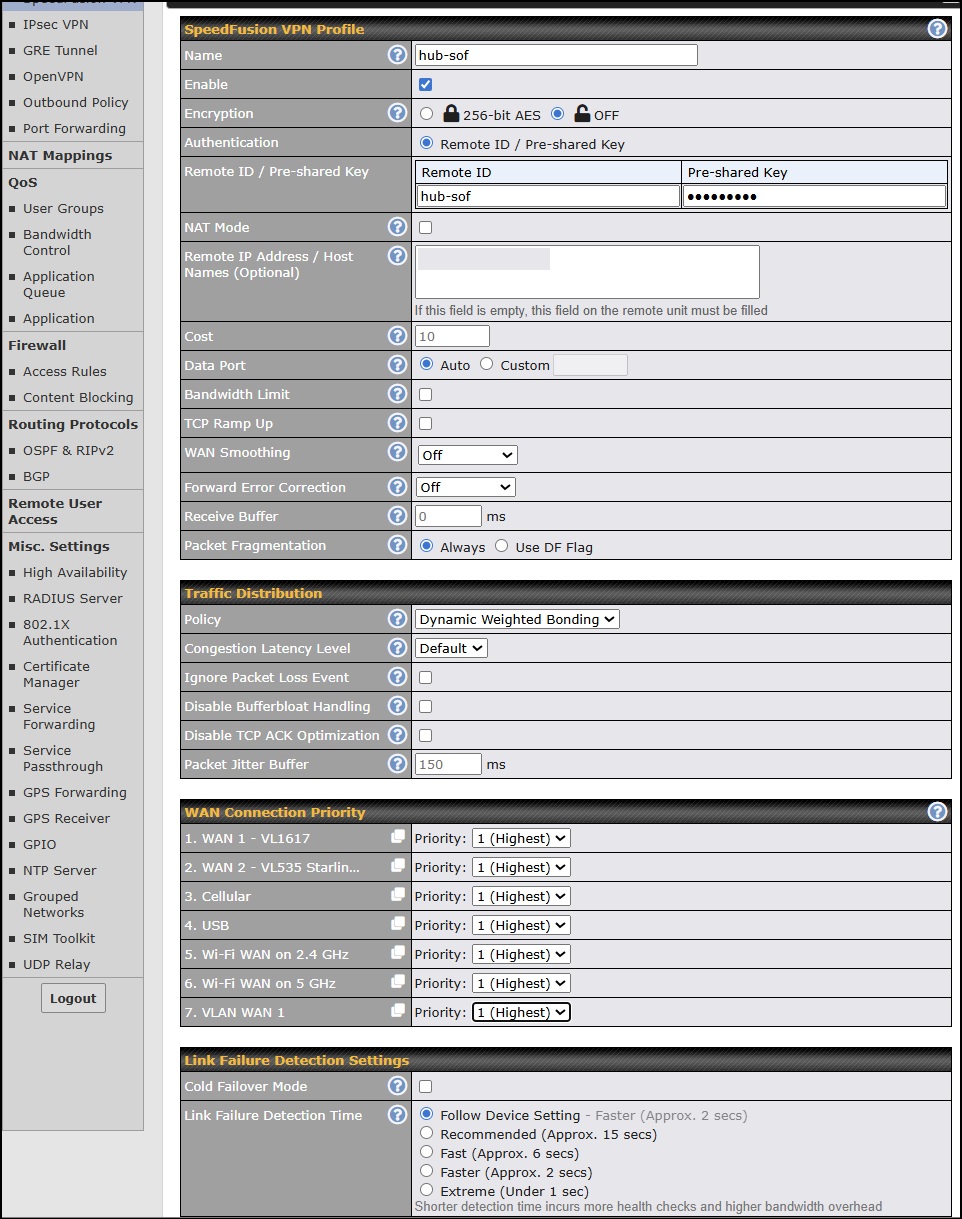
Task: Open priority dropdown for WAN 2 Starlink
Action: tap(521, 867)
